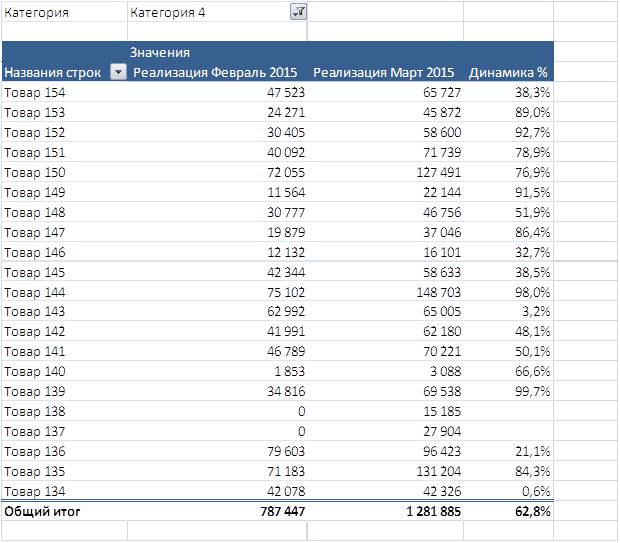Click the Товар 134 row label
Screen dimensions: 620x543
(x=35, y=491)
